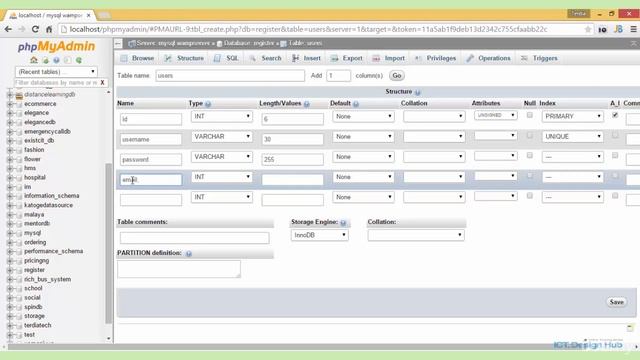The image size is (640, 360).
Task: Click the green log out icon
Action: click(45, 60)
